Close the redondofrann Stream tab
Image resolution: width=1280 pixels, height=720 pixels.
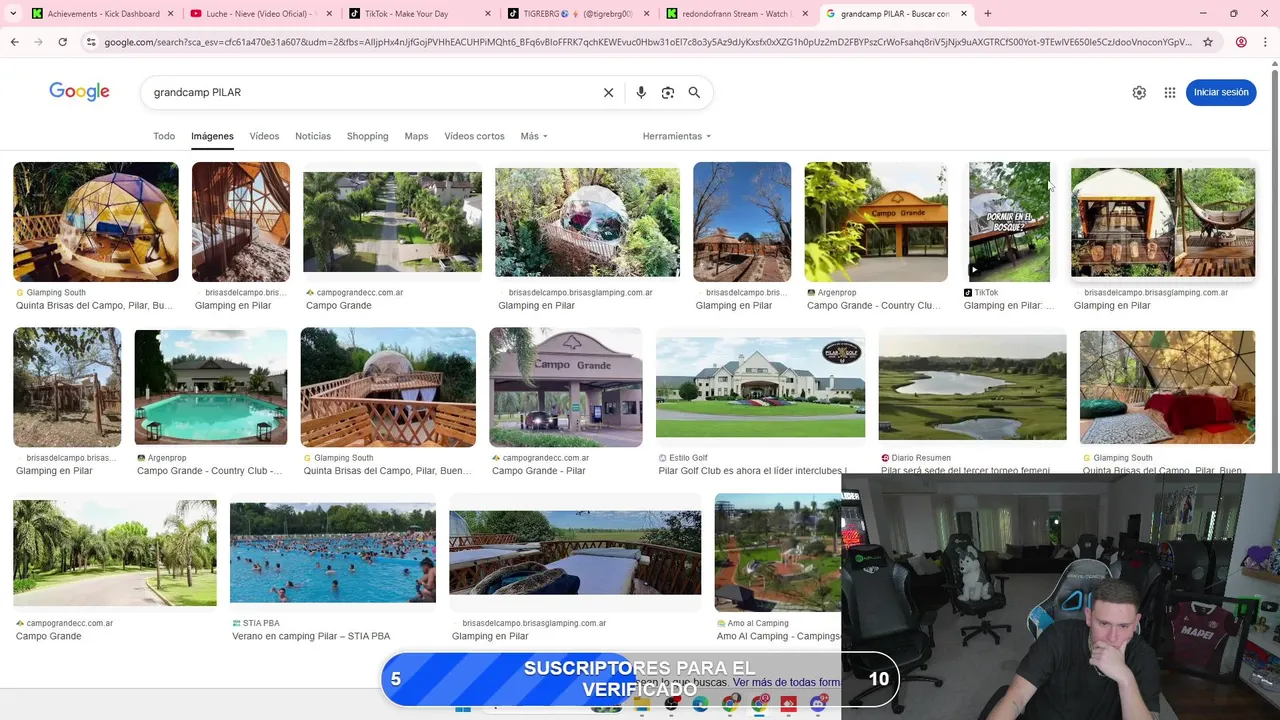click(805, 14)
